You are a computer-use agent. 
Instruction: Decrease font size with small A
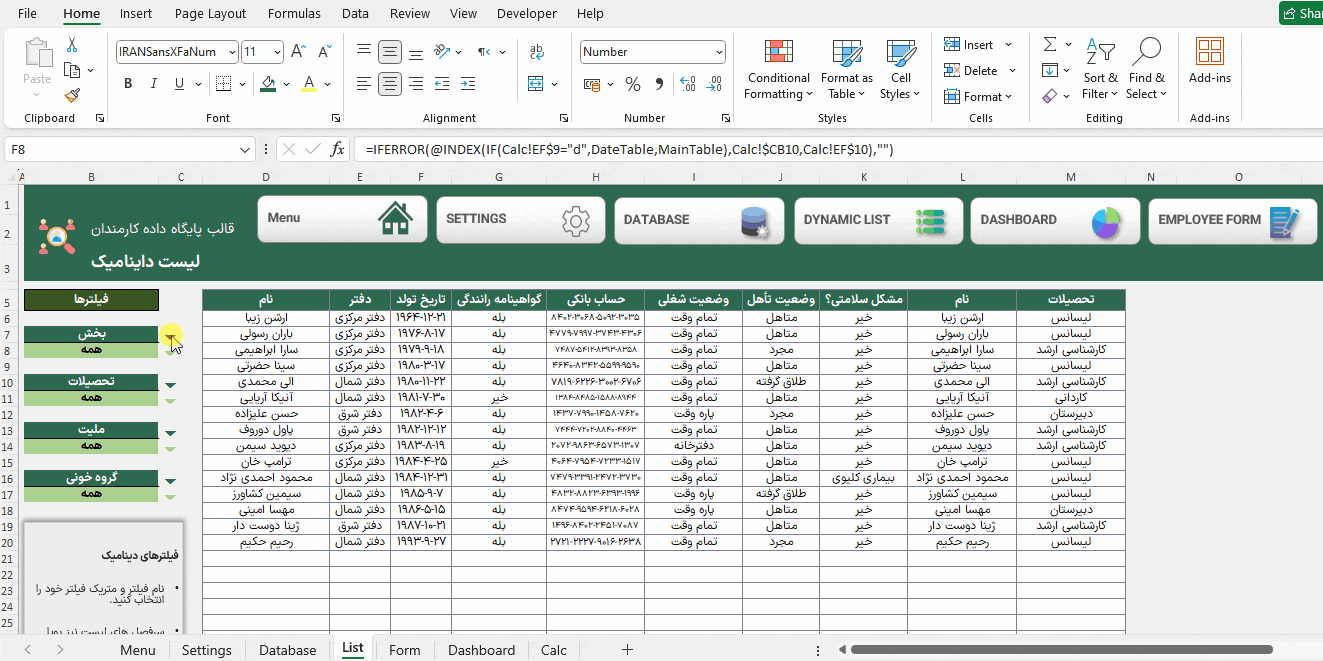(325, 52)
